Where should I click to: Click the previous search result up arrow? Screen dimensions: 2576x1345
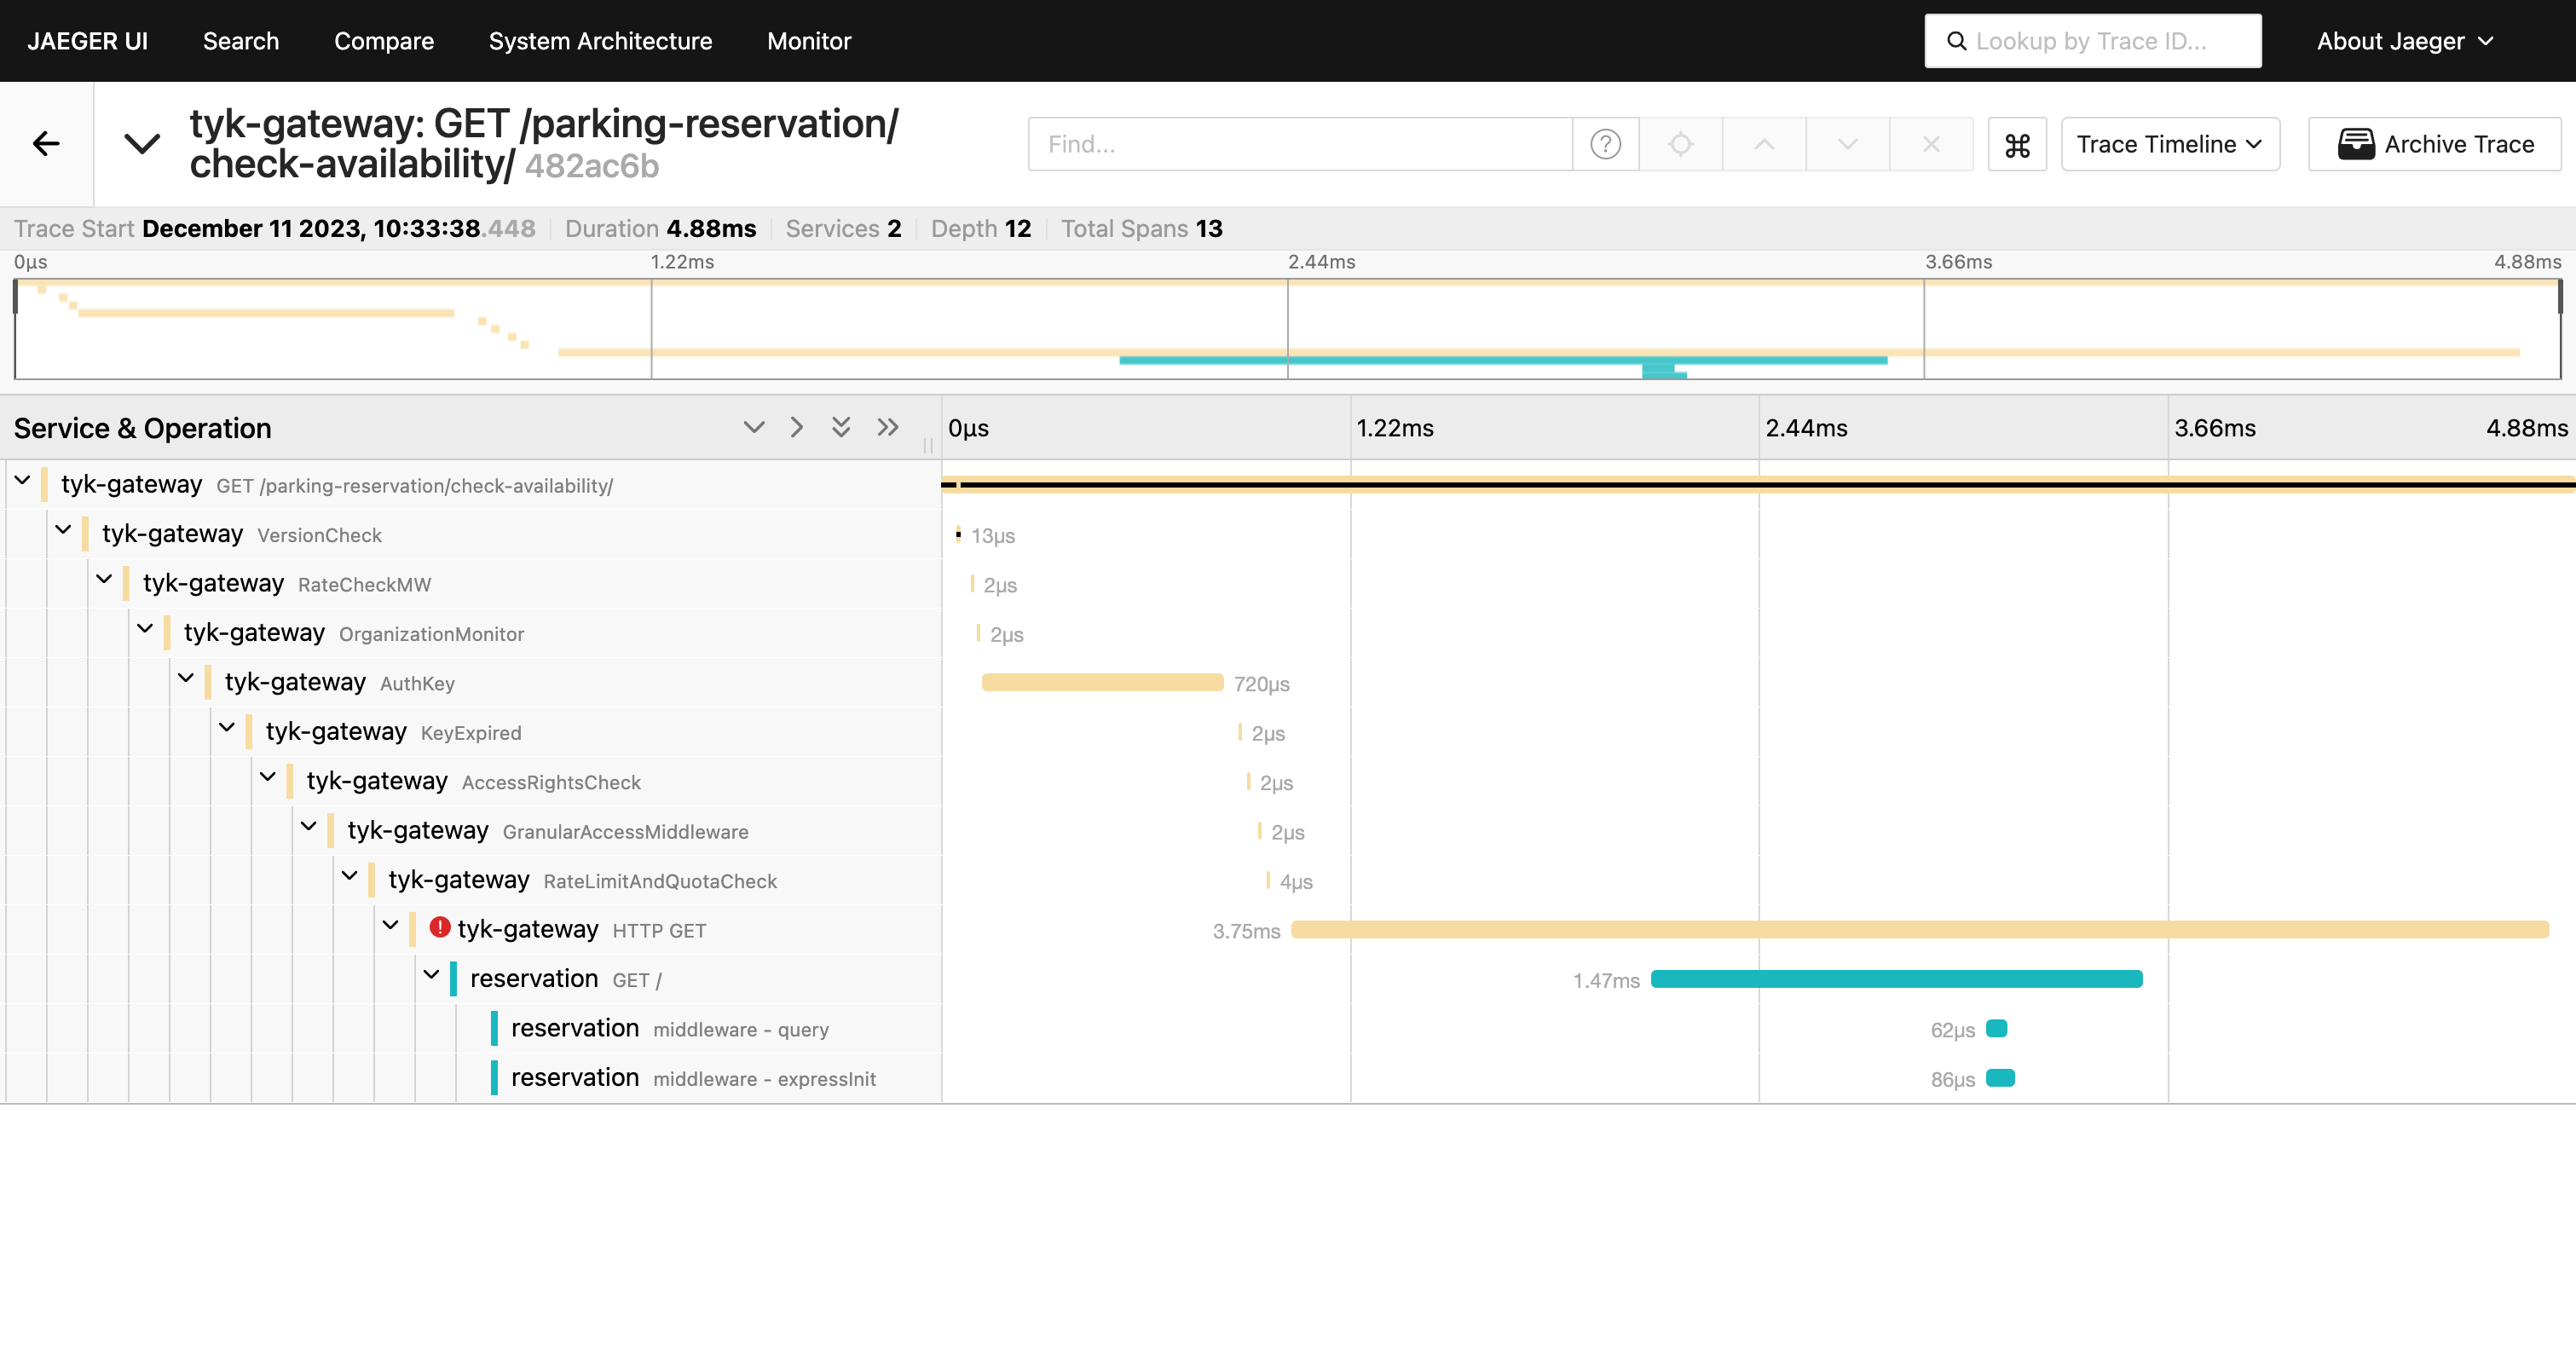pyautogui.click(x=1764, y=145)
